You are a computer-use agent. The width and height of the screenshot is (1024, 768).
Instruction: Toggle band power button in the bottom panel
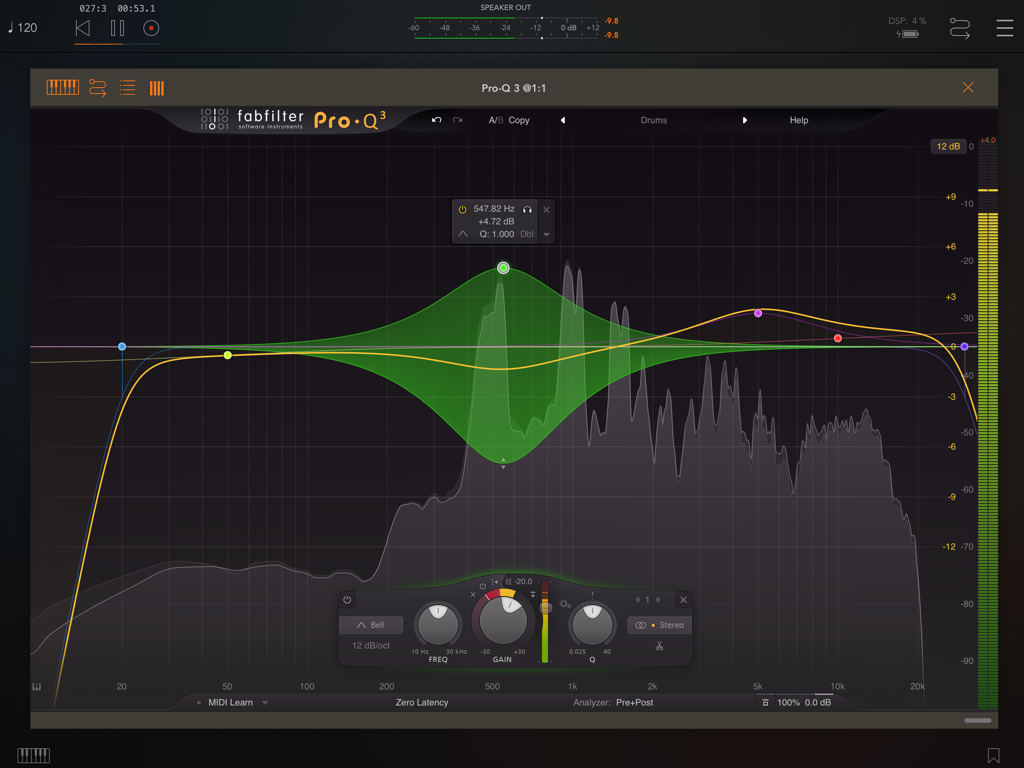345,599
